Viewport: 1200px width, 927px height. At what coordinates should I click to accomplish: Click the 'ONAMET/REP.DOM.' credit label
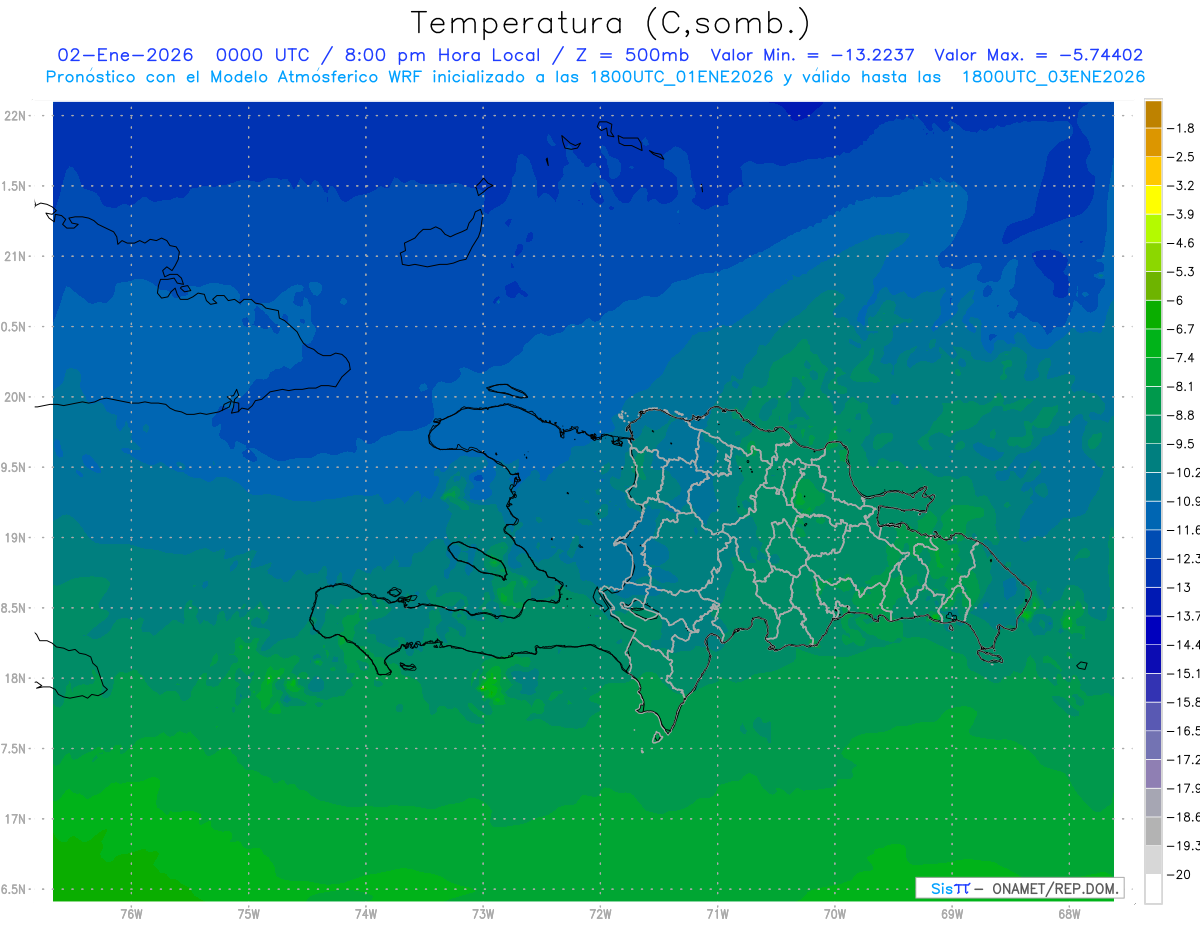1056,888
